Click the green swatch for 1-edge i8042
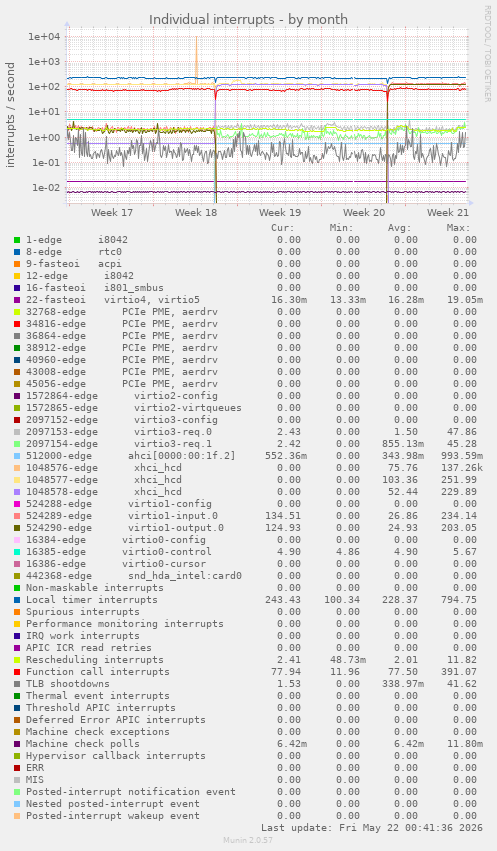This screenshot has width=497, height=851. (x=17, y=240)
